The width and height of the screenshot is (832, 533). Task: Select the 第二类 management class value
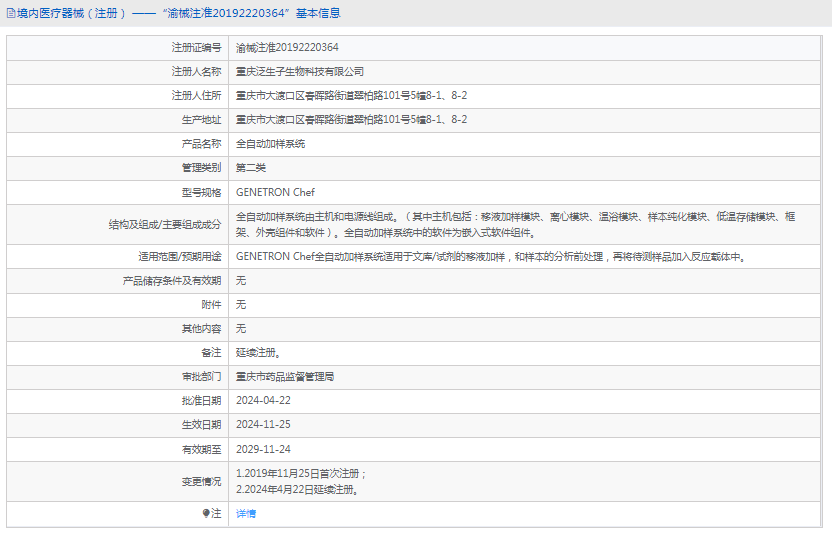pyautogui.click(x=251, y=168)
